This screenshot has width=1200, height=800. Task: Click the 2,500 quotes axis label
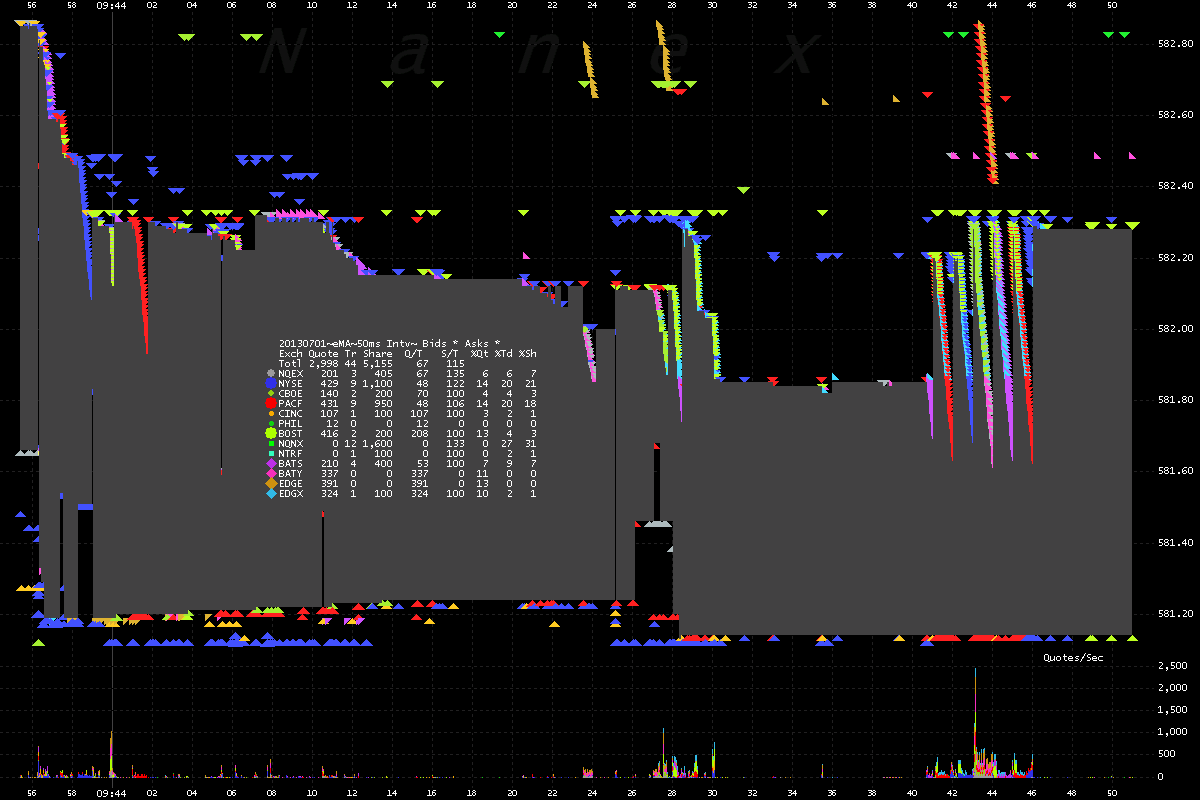click(1174, 666)
